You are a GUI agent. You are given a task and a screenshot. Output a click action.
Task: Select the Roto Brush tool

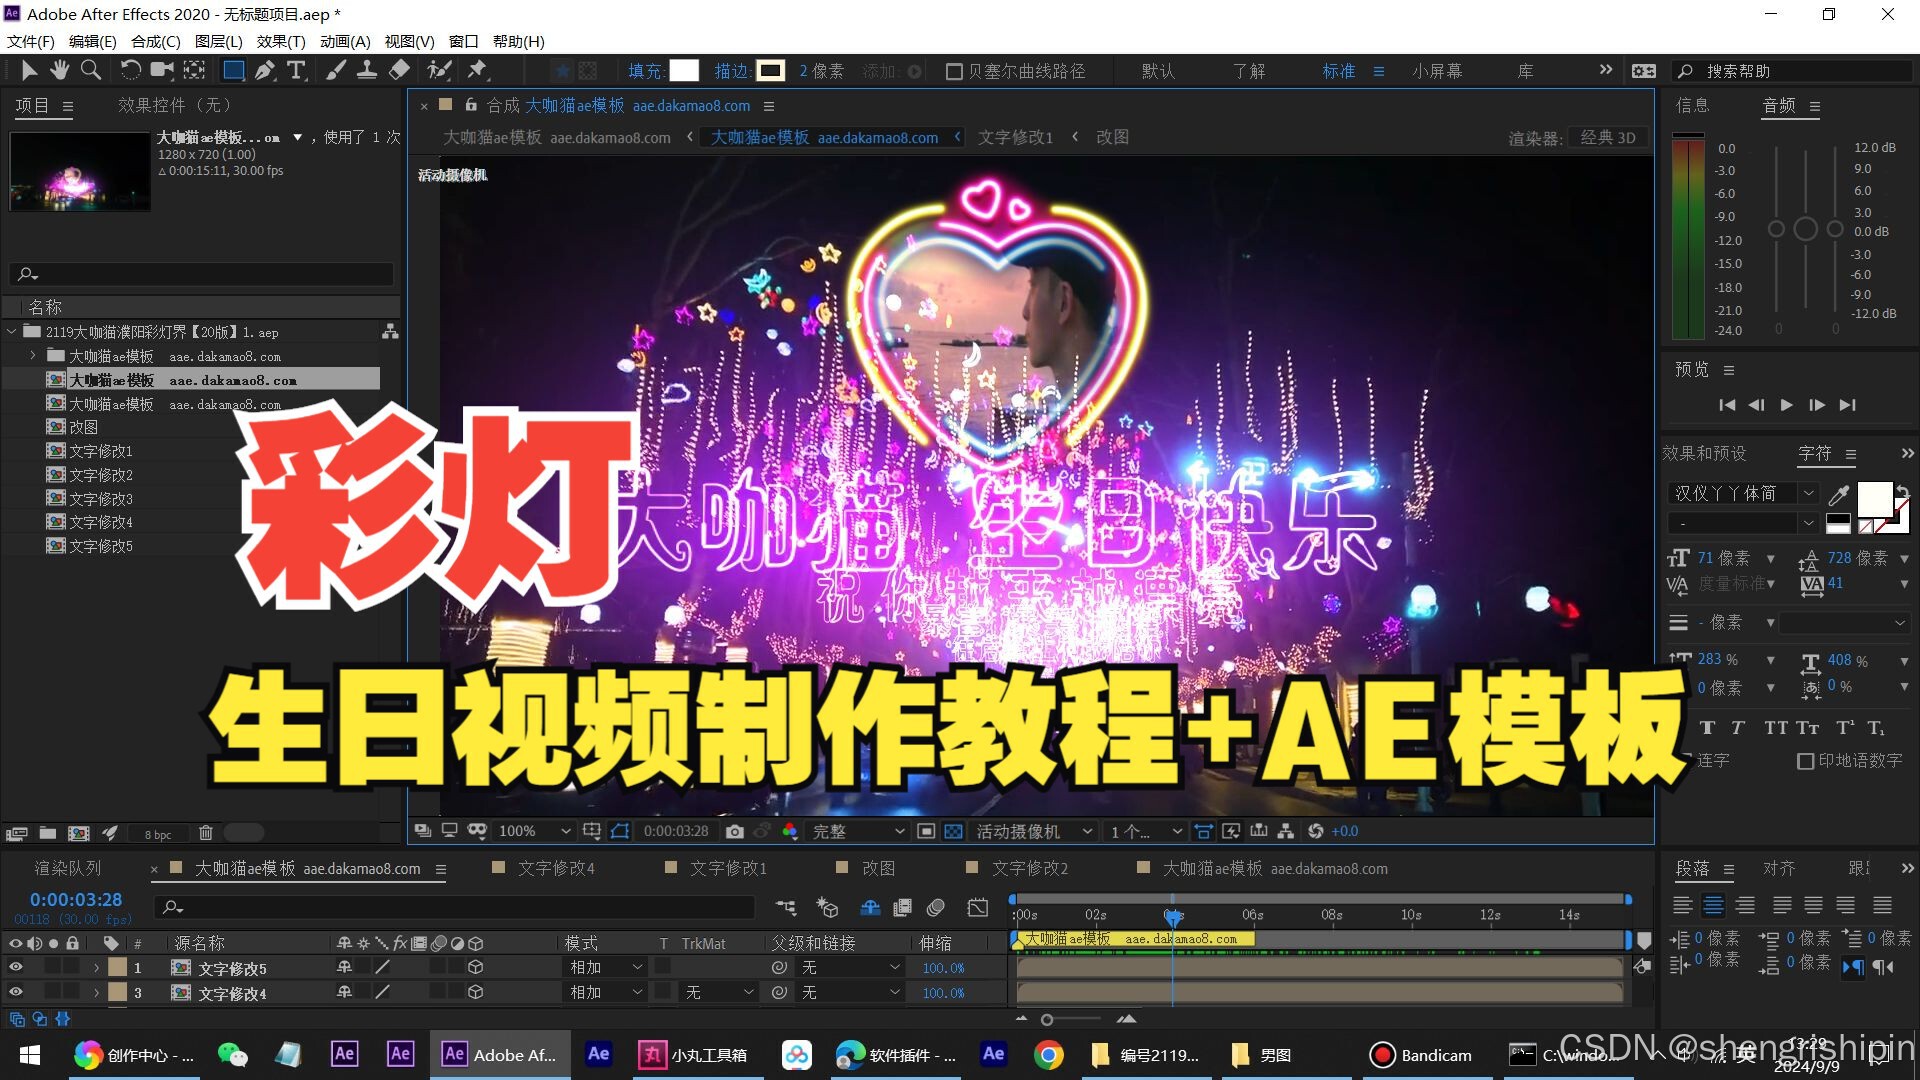[x=438, y=70]
